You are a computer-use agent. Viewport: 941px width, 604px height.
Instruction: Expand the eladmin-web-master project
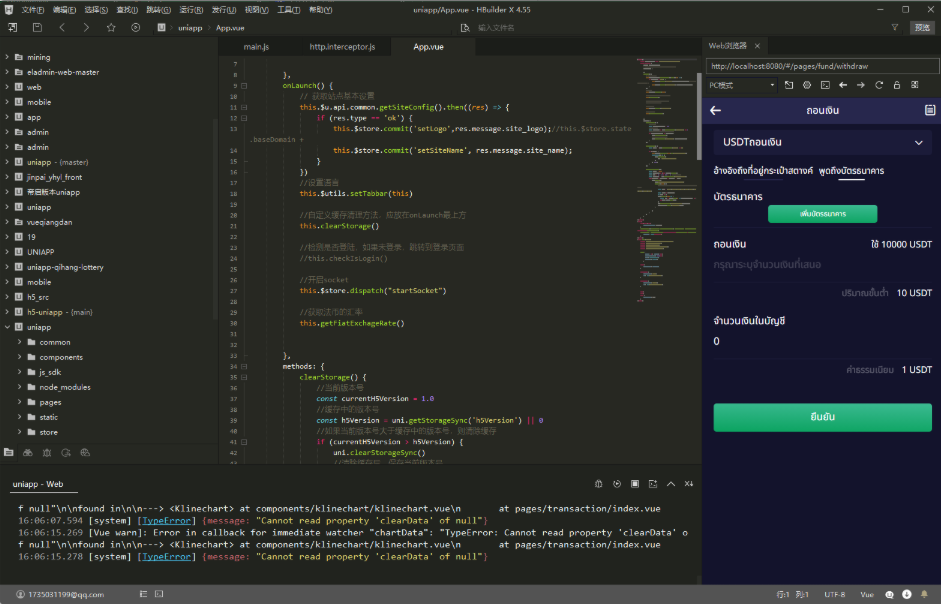coord(7,72)
